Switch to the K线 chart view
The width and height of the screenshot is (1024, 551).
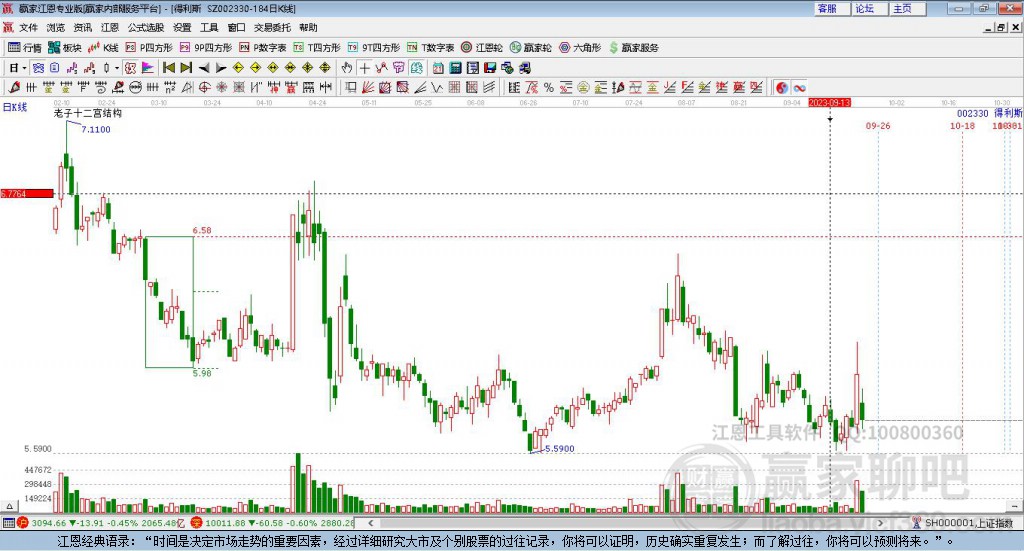(103, 48)
